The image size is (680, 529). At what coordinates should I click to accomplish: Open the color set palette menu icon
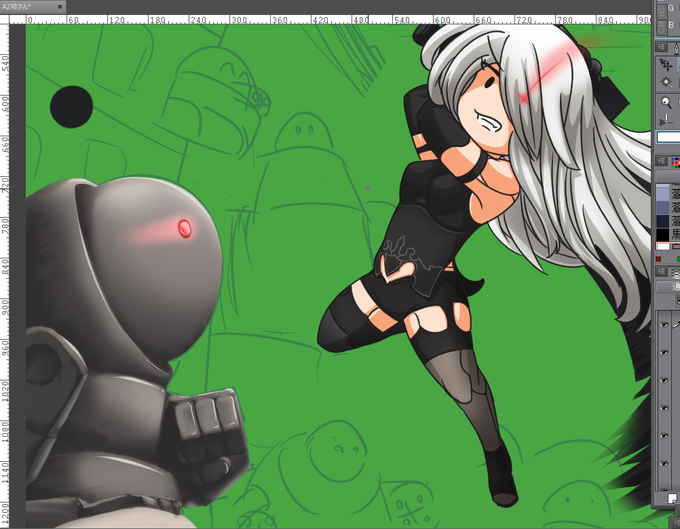tap(661, 161)
